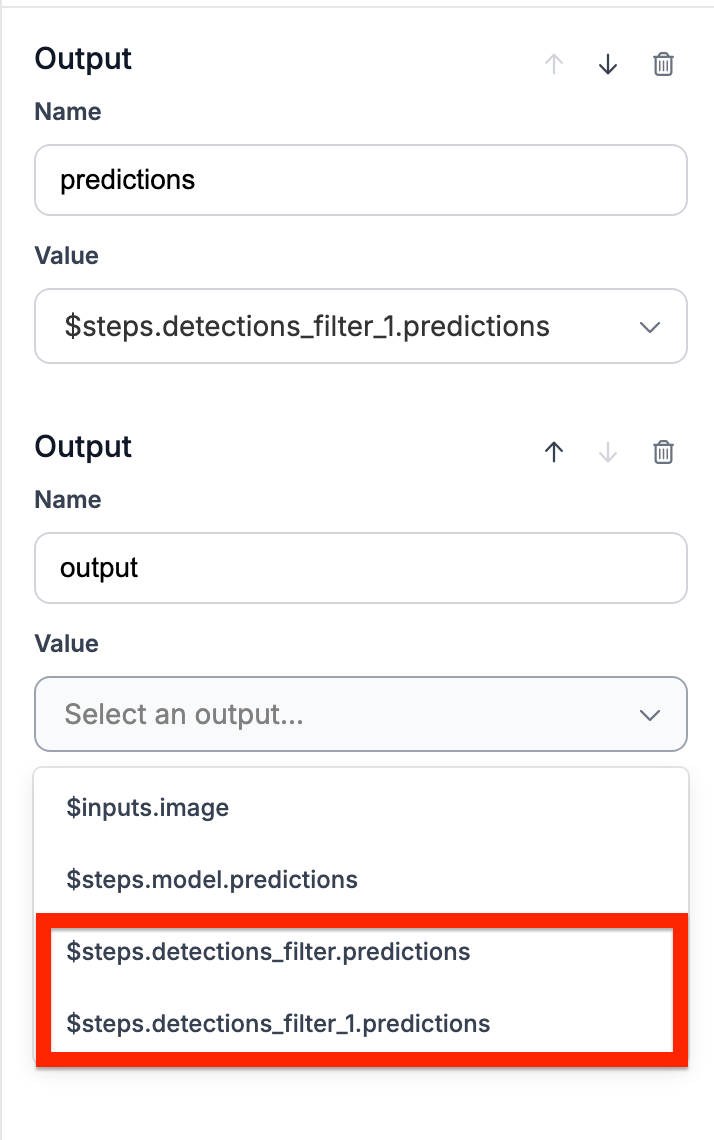Choose $inputs.image from the list
This screenshot has height=1140, width=714.
pyautogui.click(x=148, y=807)
